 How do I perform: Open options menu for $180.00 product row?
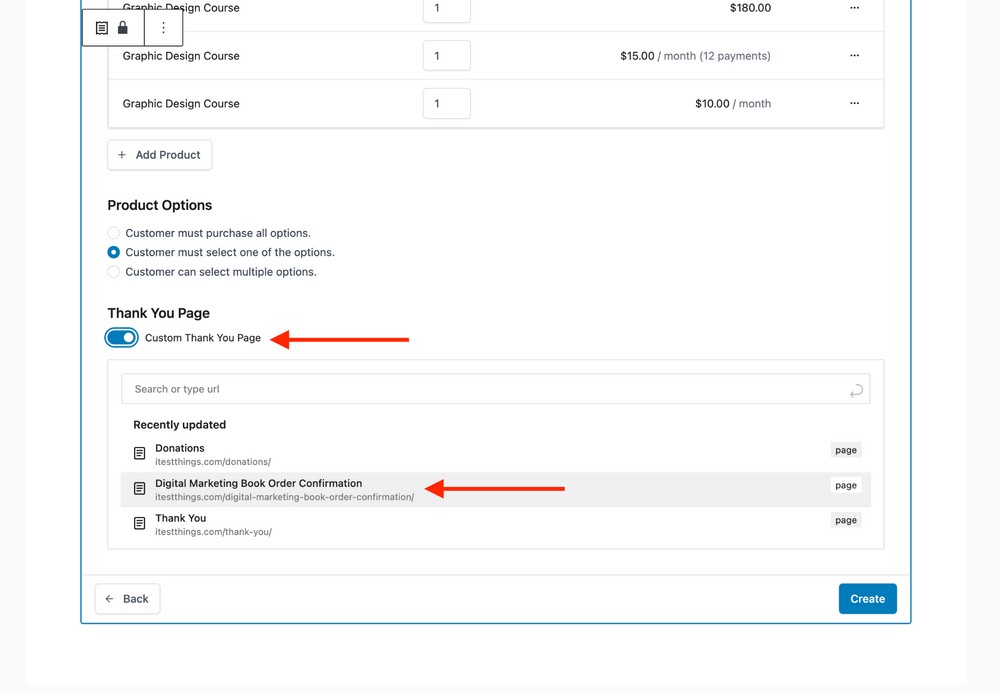tap(854, 8)
